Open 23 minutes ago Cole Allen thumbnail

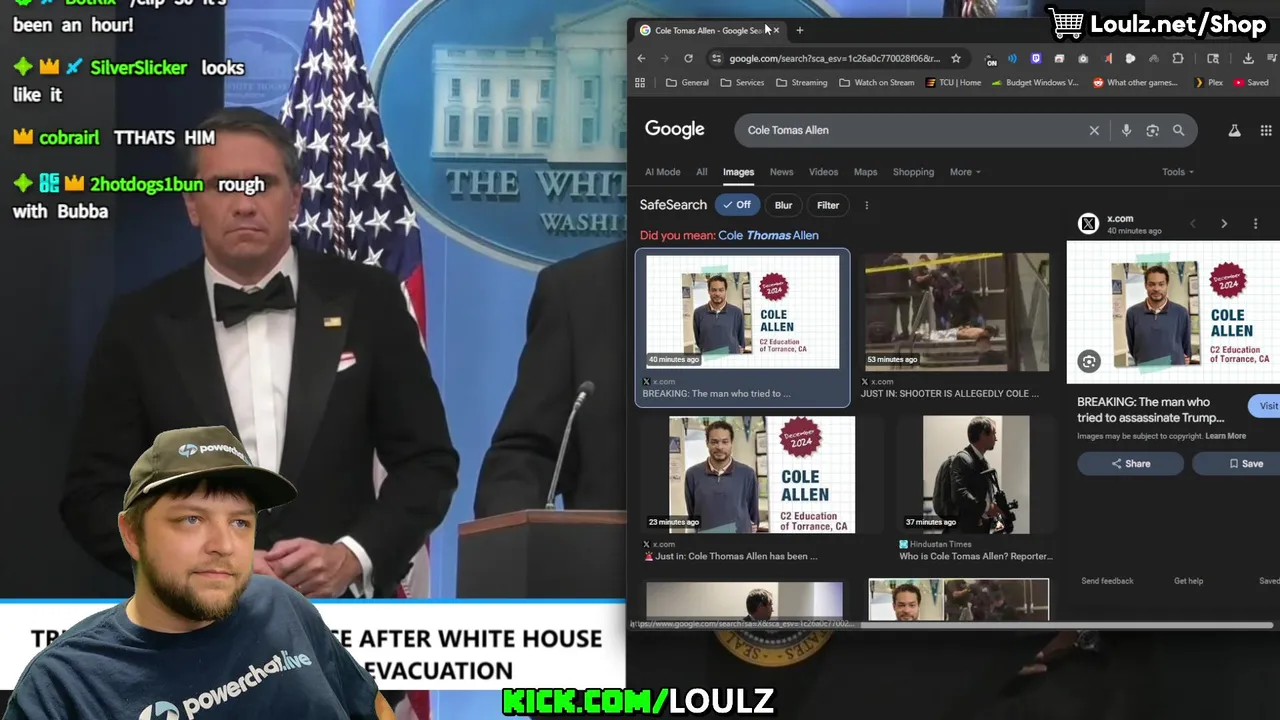762,475
